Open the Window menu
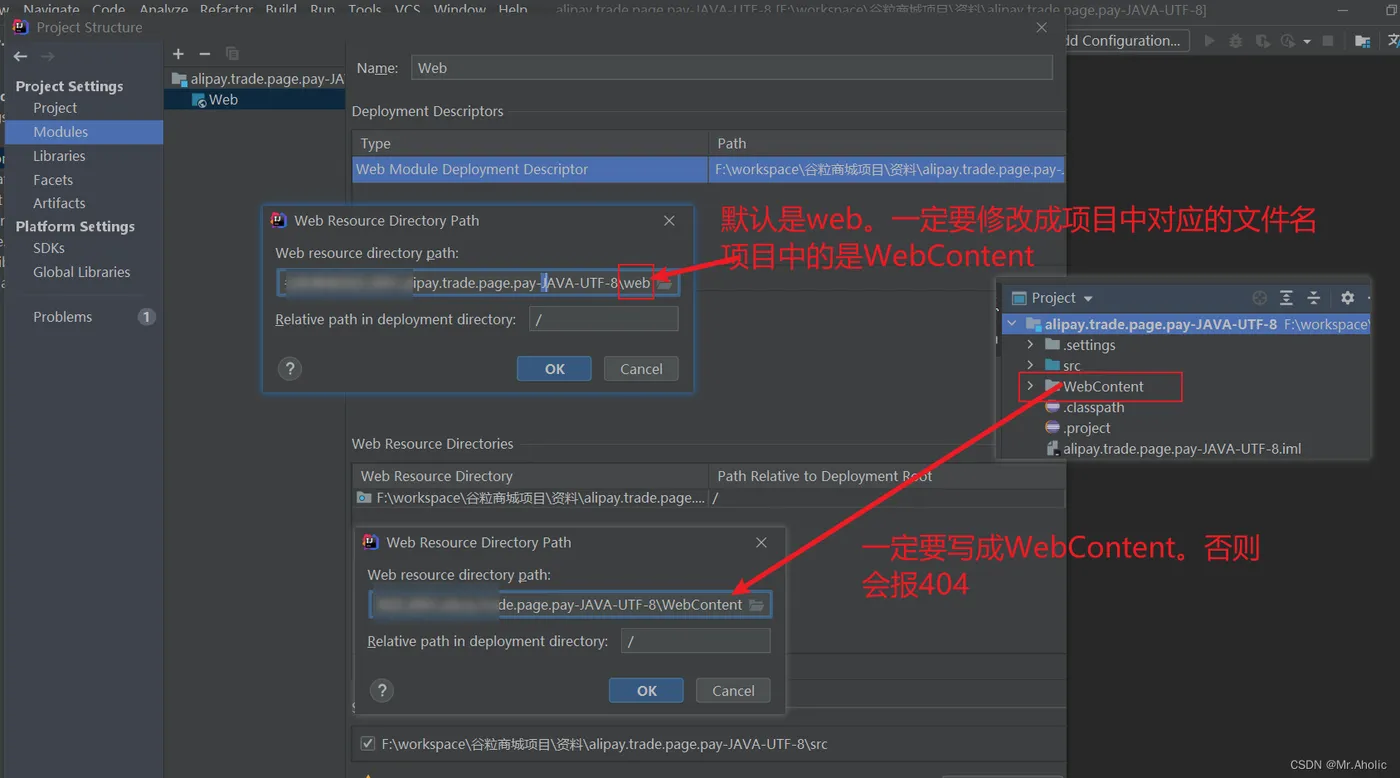 (x=460, y=9)
